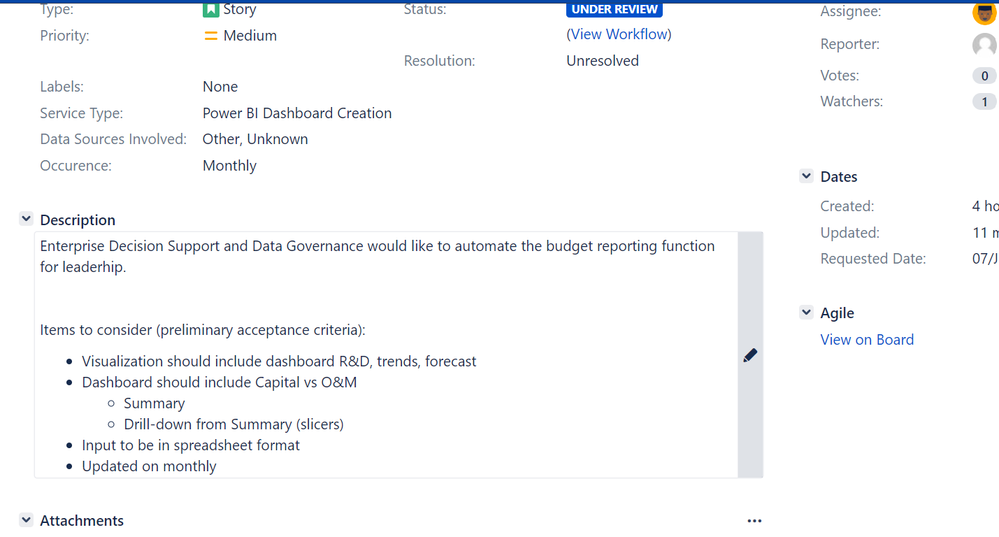Click the 'Visualization should include dashboard R&D' bullet
Image resolution: width=999 pixels, height=537 pixels.
[279, 361]
